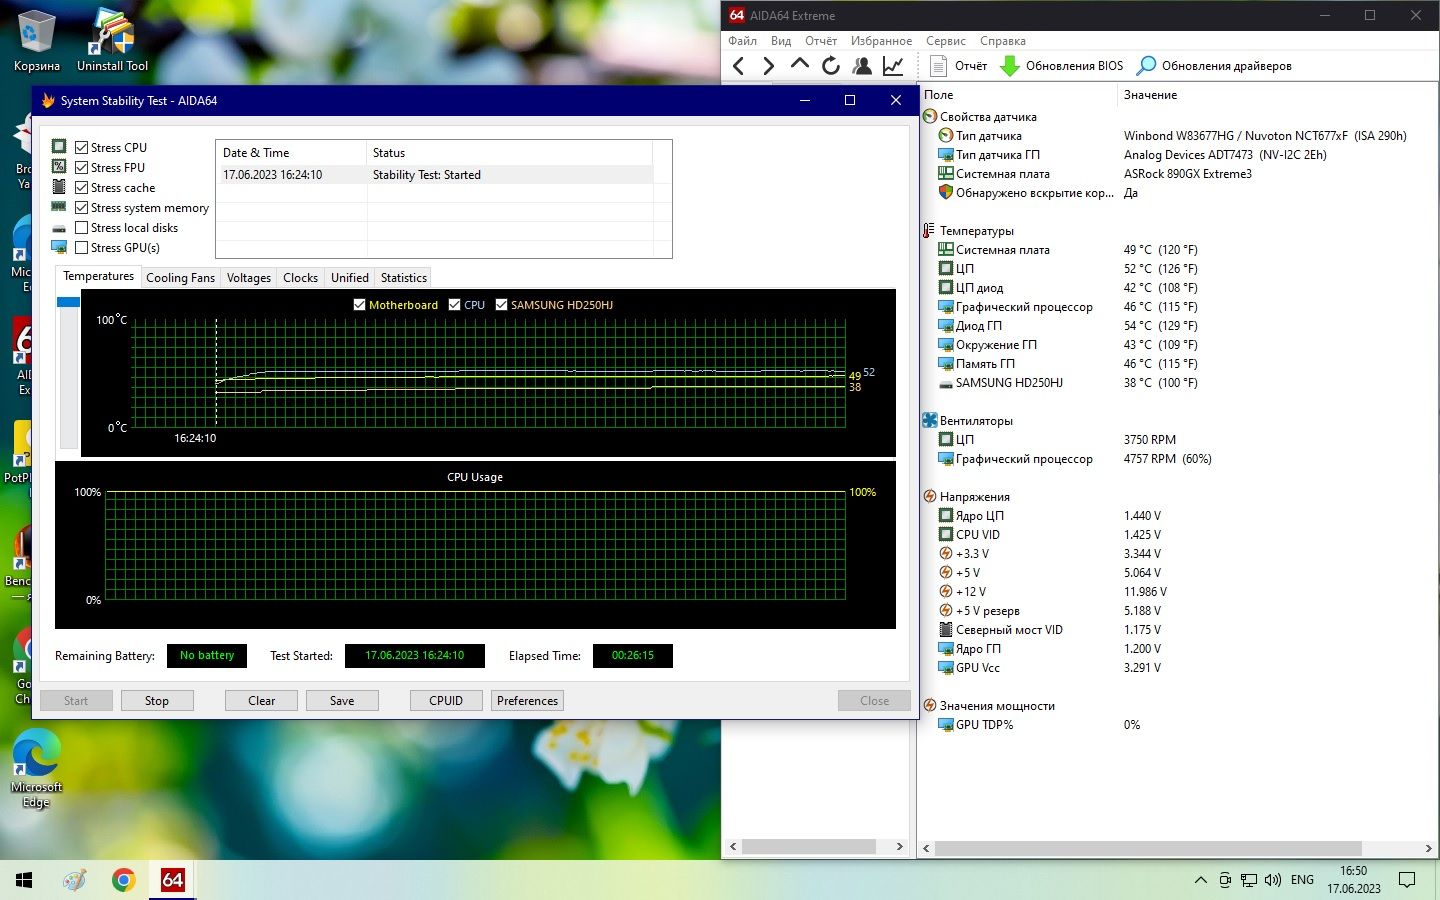Click the sensor list horizontal scrollbar
The height and width of the screenshot is (900, 1440).
pyautogui.click(x=1148, y=848)
